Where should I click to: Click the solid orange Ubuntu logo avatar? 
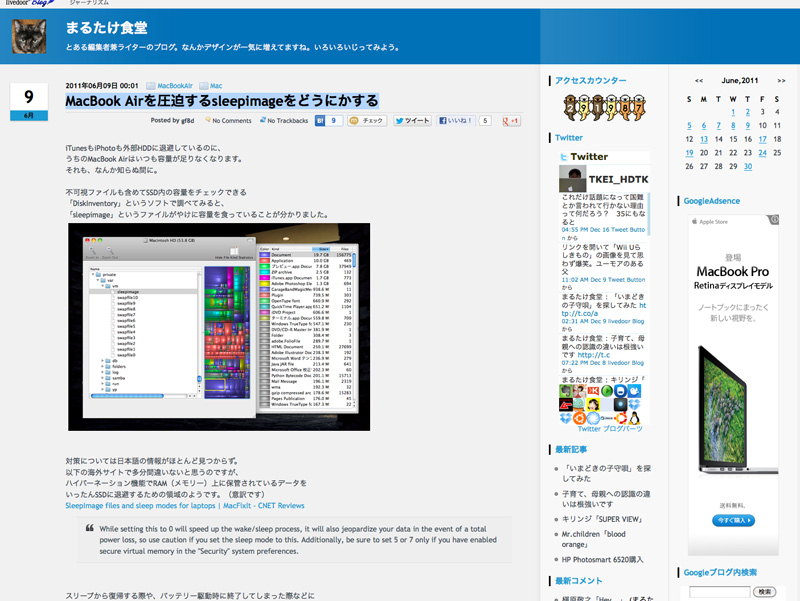click(580, 418)
